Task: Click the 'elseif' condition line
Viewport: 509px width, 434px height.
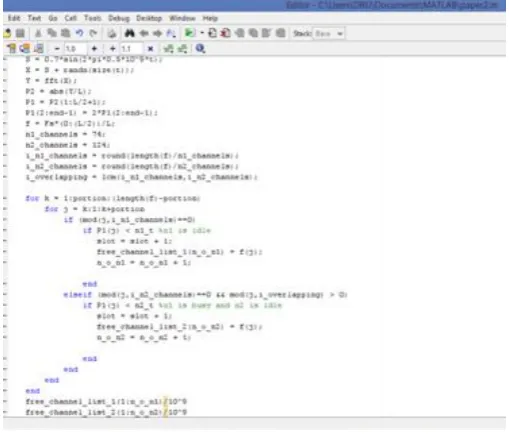Action: click(206, 295)
